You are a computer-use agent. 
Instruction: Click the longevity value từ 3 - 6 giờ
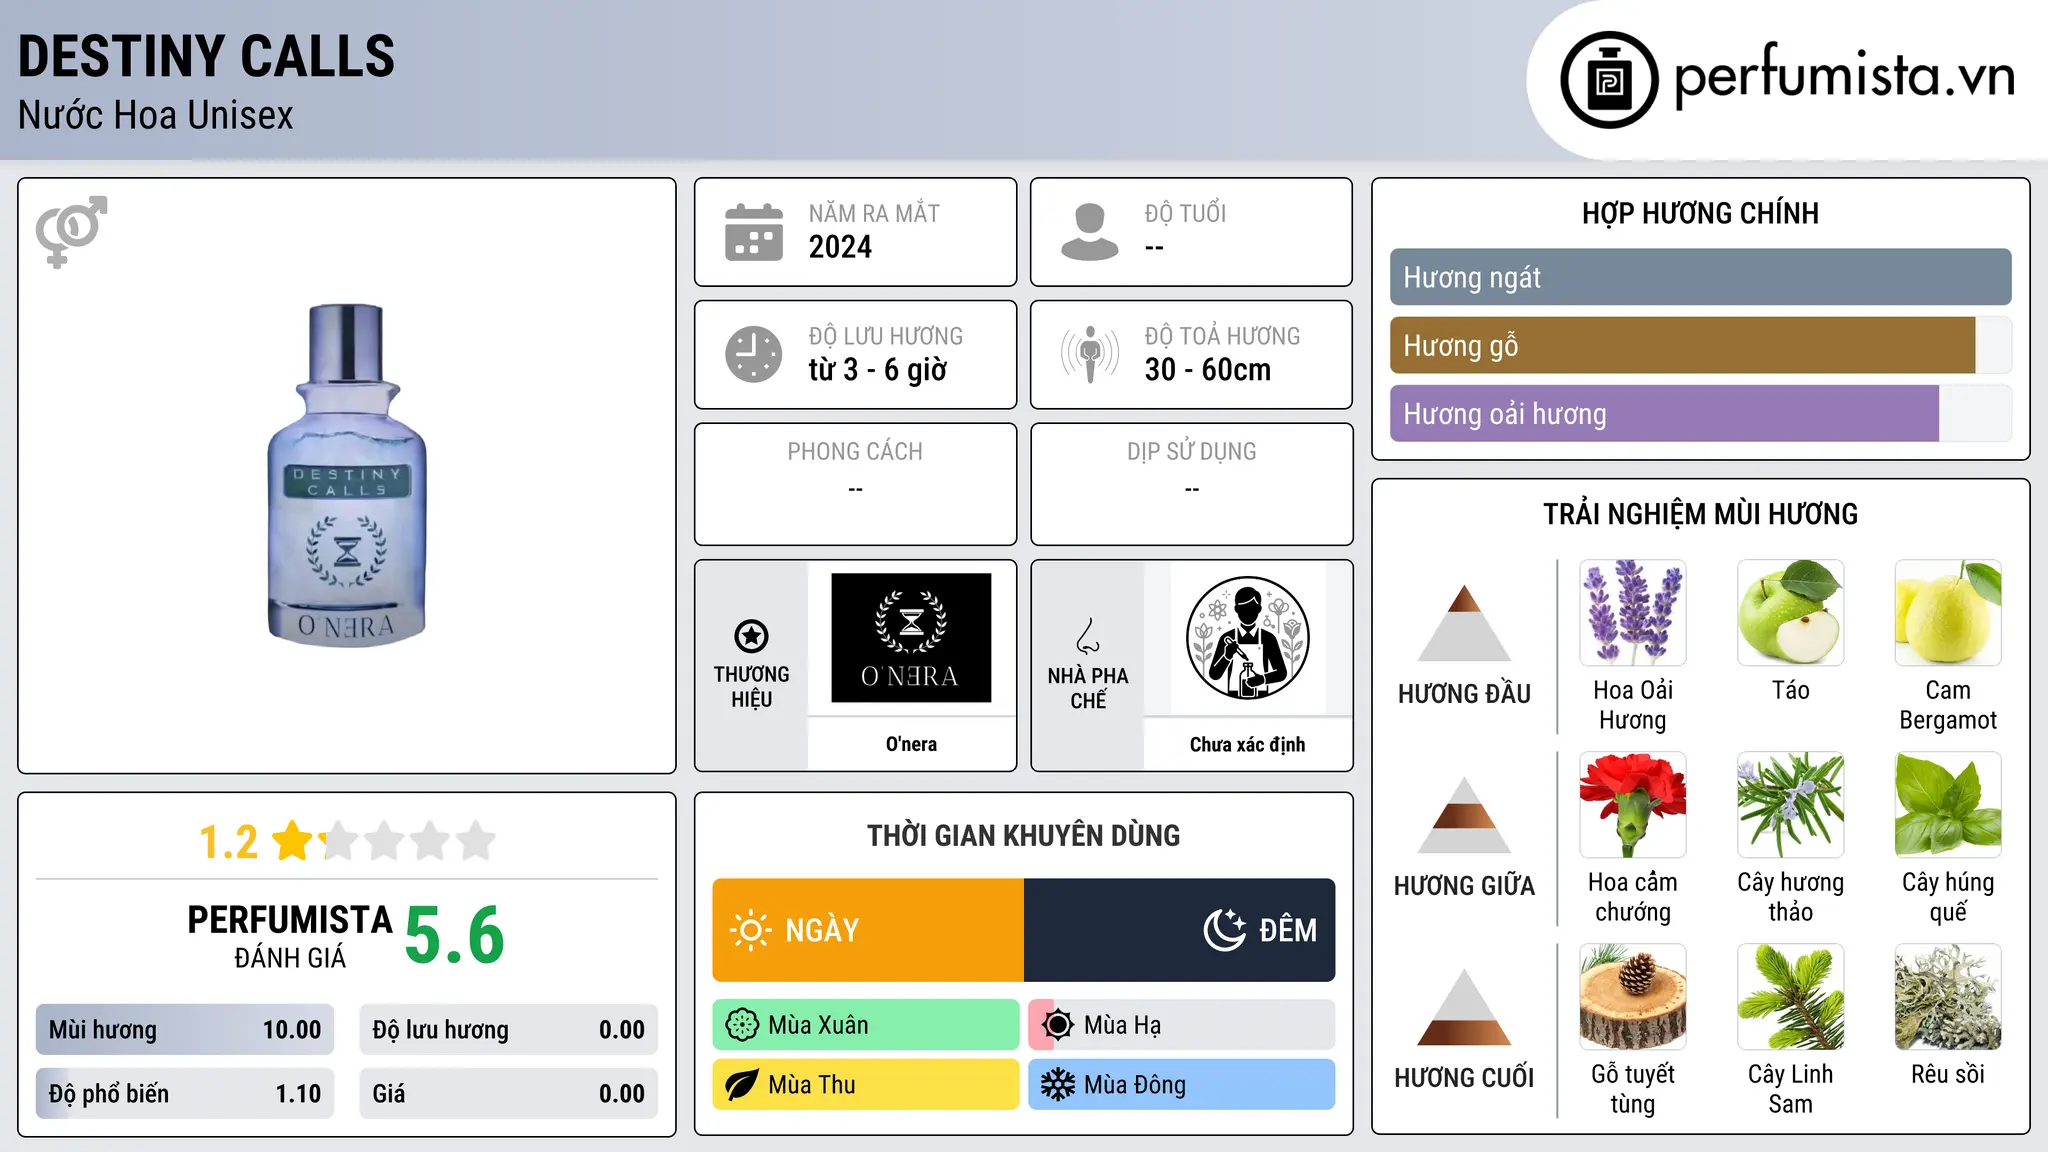[878, 370]
